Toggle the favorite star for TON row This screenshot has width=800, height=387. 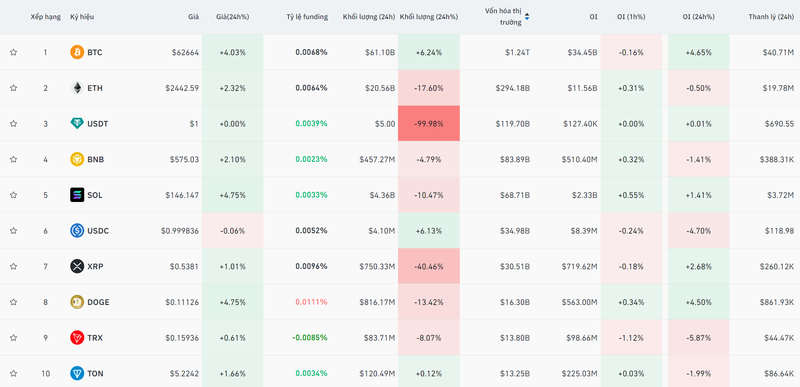13,373
